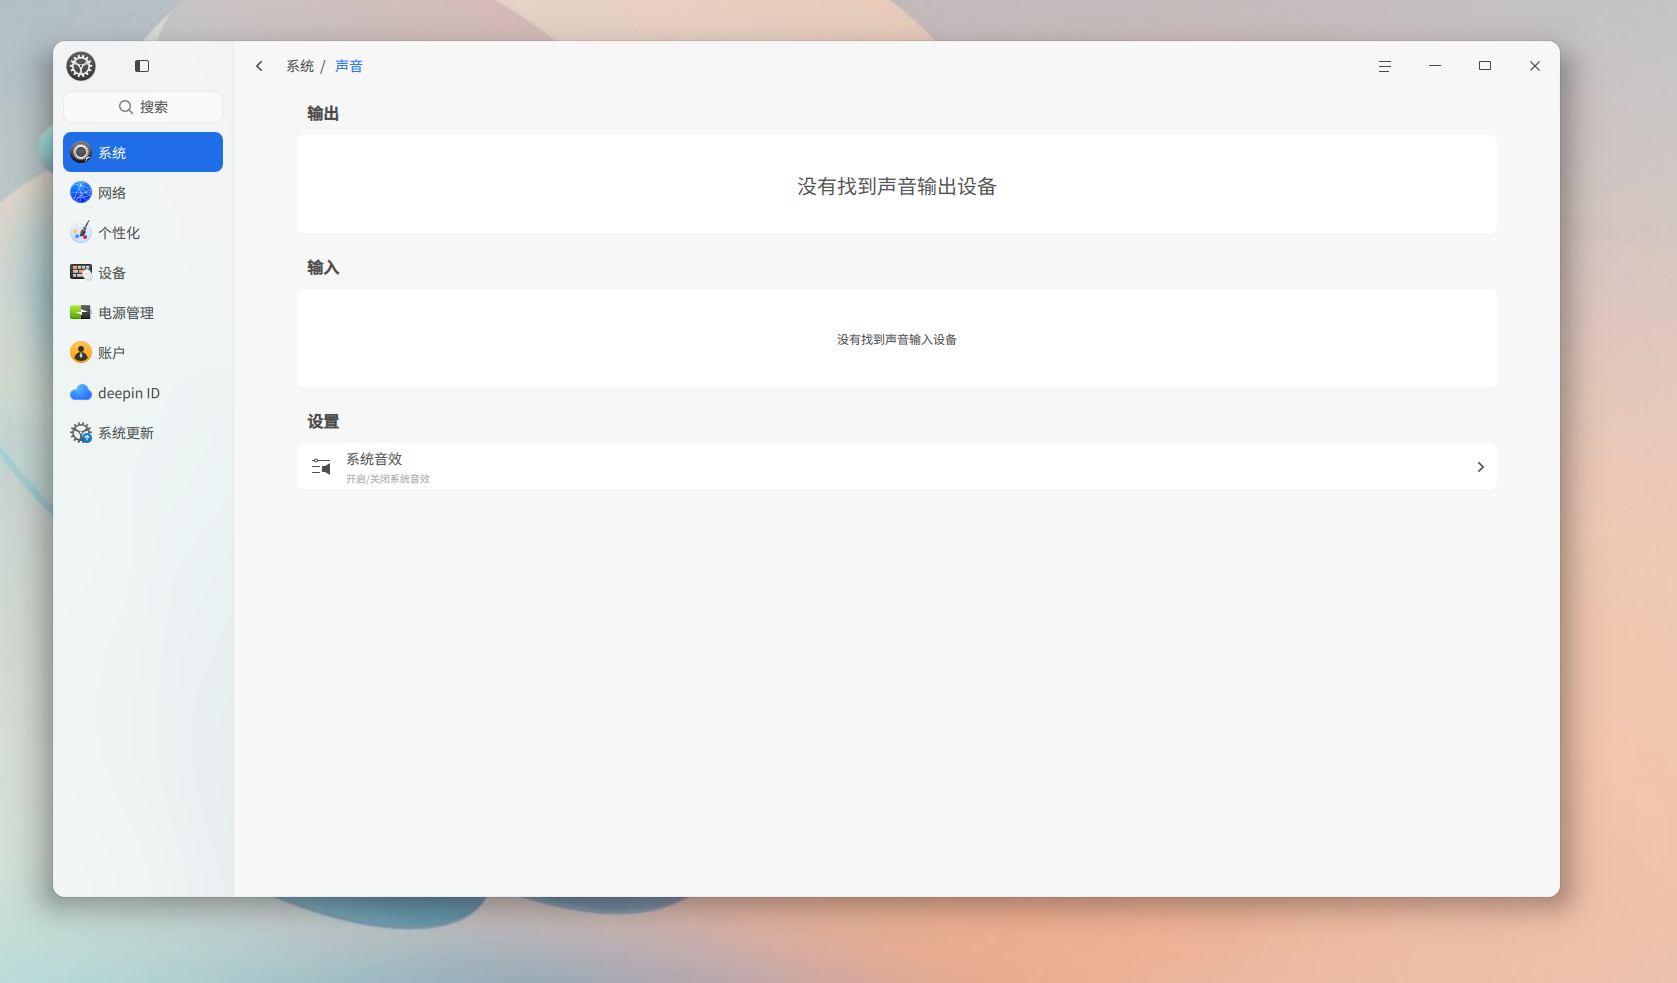Click the power management battery icon
The width and height of the screenshot is (1677, 983).
tap(81, 312)
